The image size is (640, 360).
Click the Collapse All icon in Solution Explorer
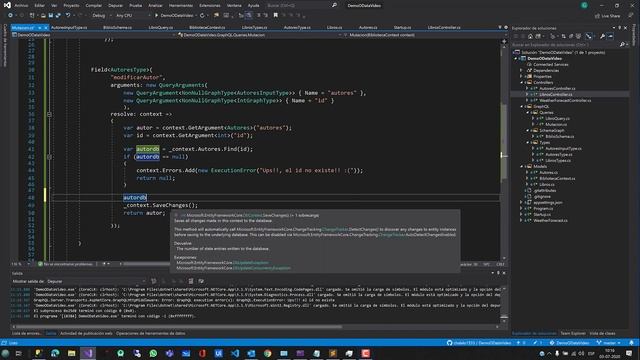click(571, 36)
